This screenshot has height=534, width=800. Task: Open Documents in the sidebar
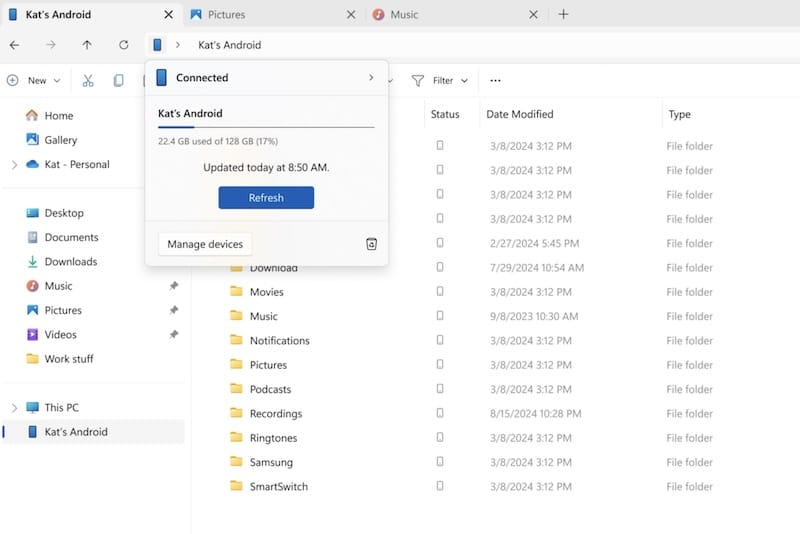[71, 237]
